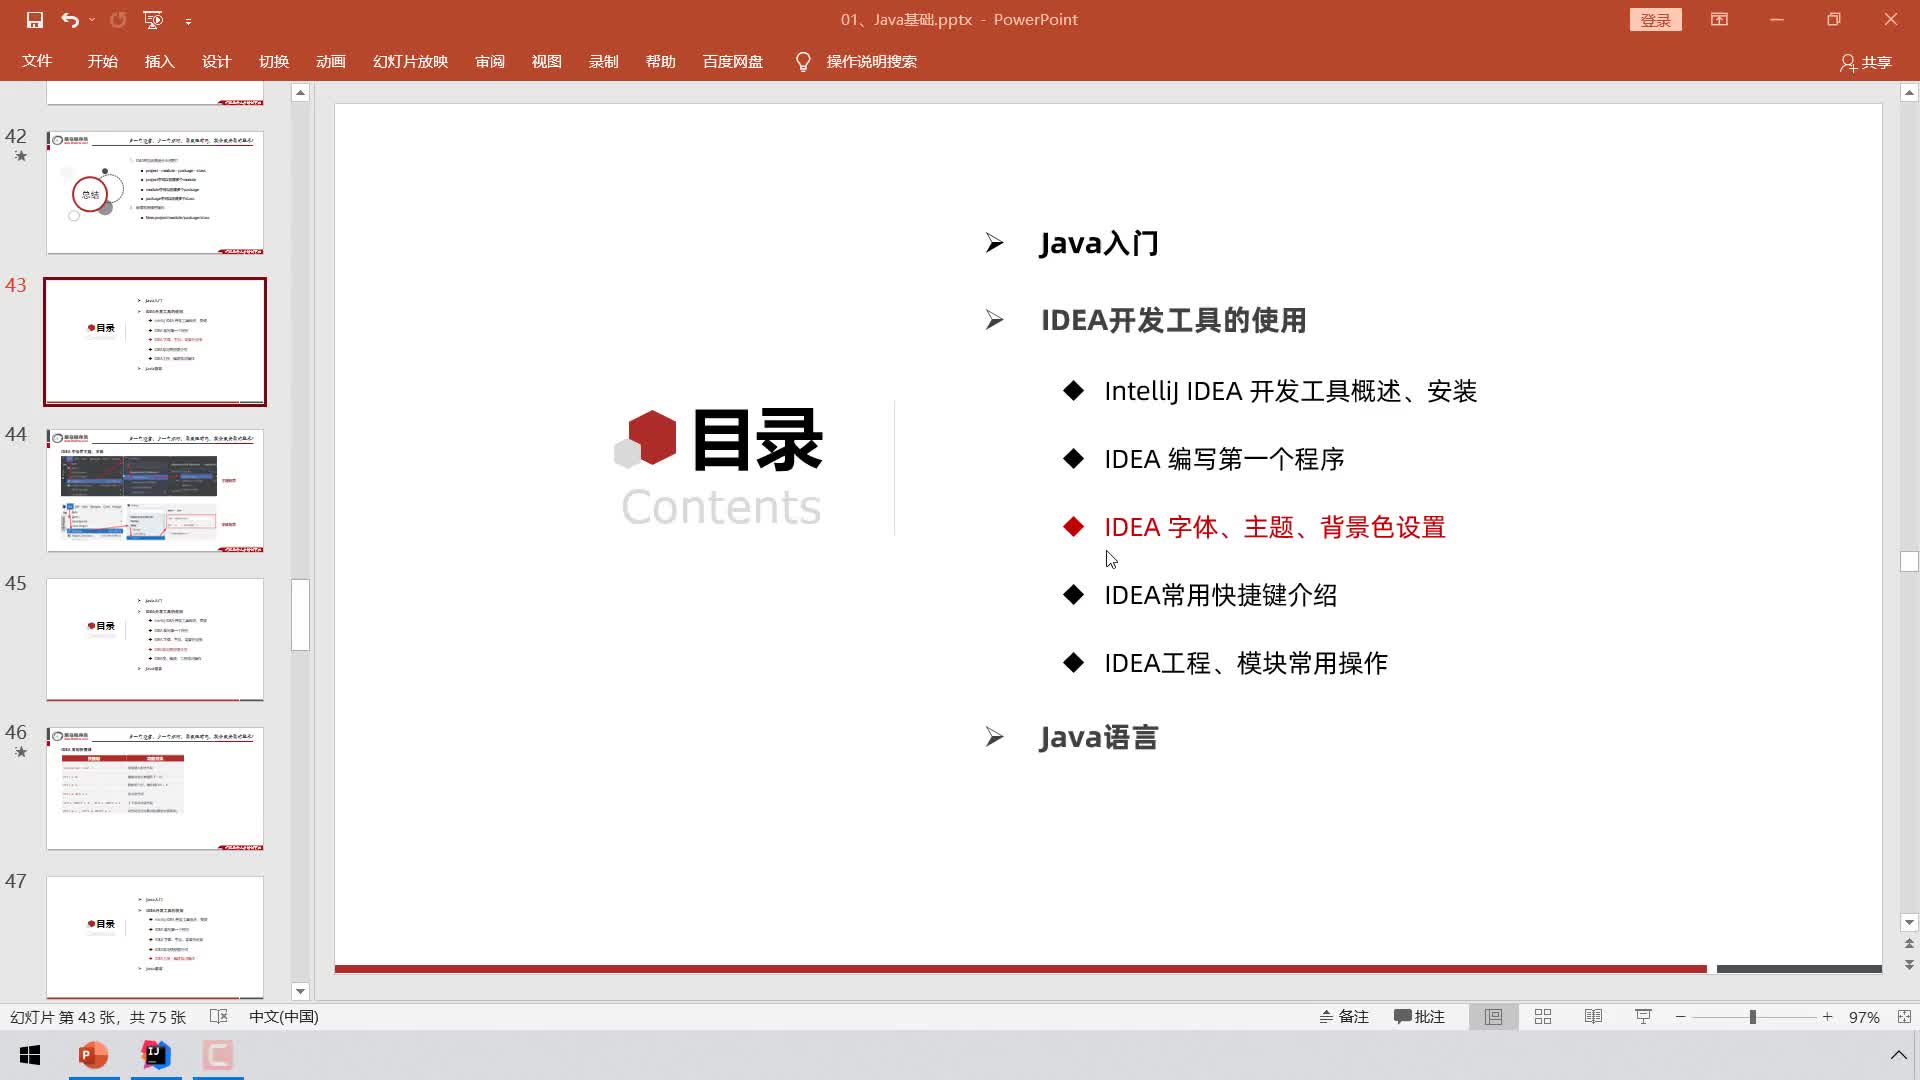Click Fit slide to window icon
The width and height of the screenshot is (1920, 1080).
(1904, 1016)
